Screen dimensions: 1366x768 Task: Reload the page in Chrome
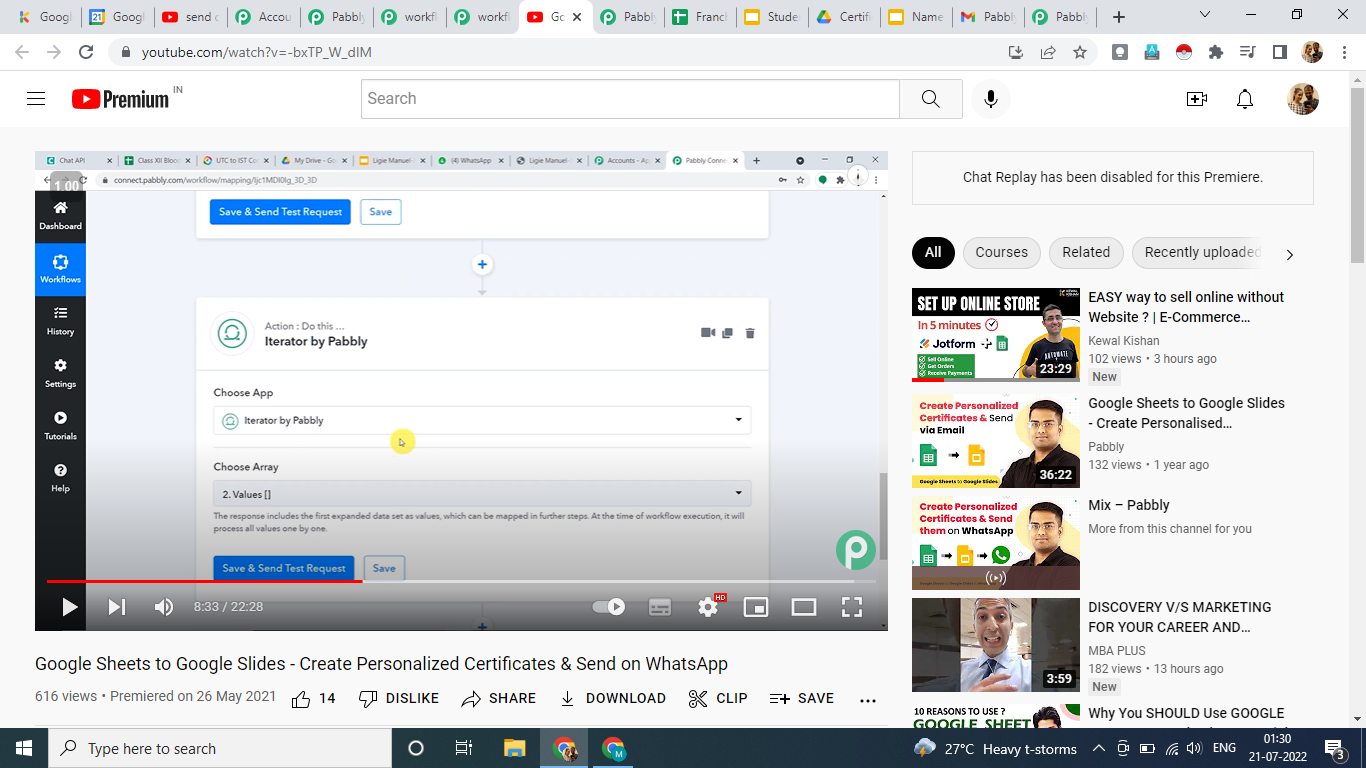tap(86, 52)
